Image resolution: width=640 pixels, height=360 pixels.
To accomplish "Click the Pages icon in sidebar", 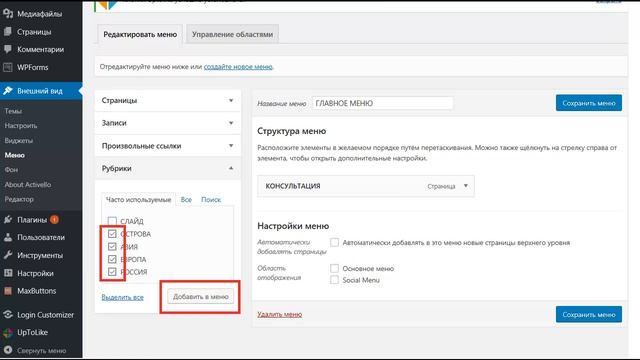I will tap(8, 31).
